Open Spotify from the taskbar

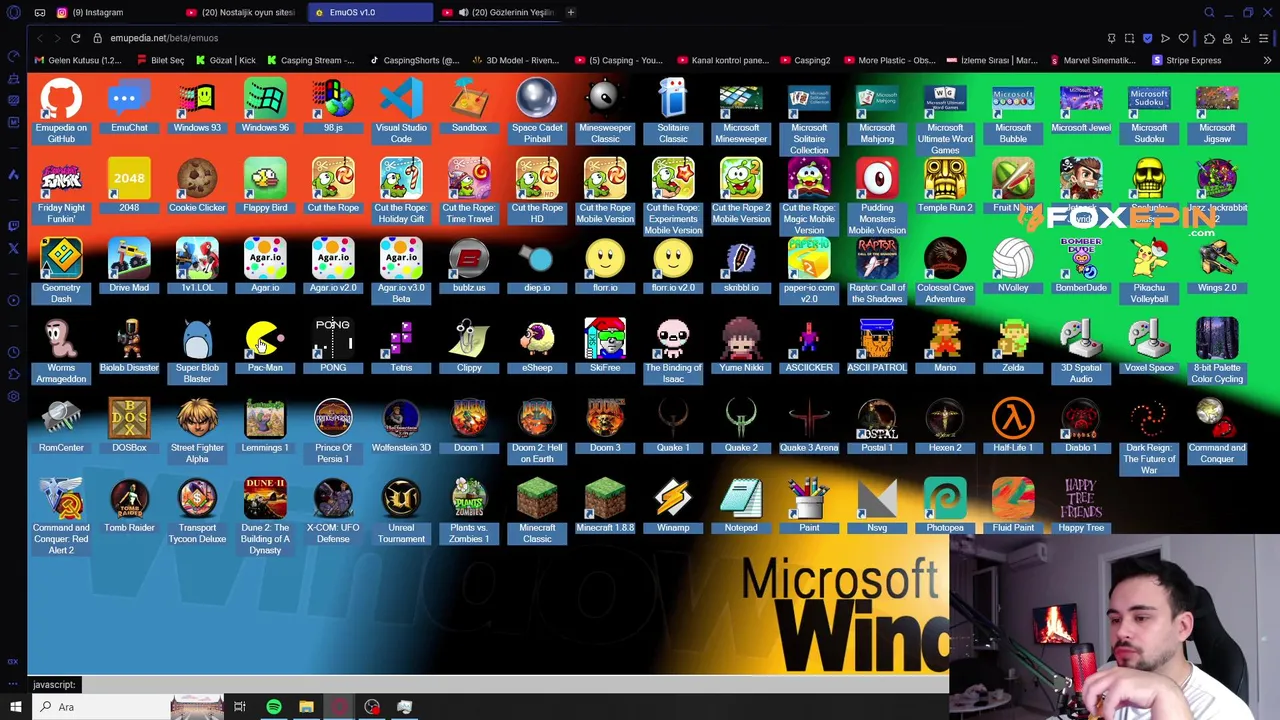(x=273, y=707)
